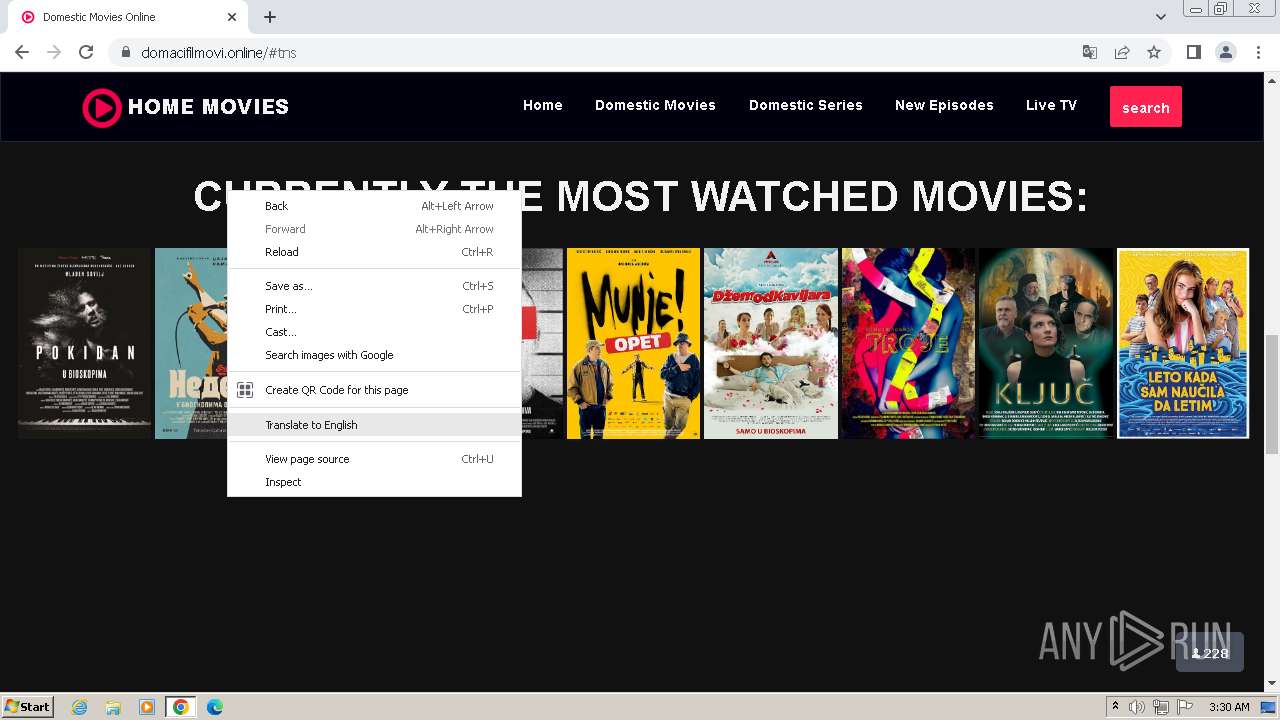Click the page vertical scrollbar thumb
Viewport: 1280px width, 720px height.
1272,394
